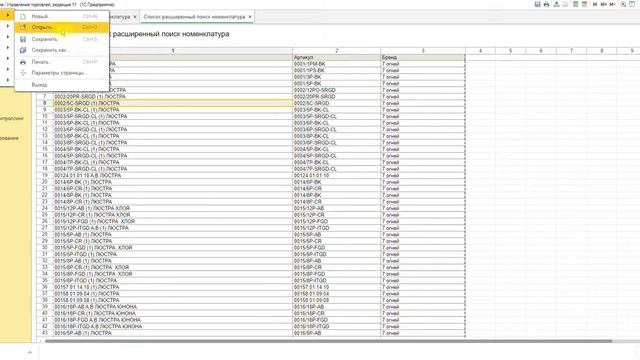This screenshot has width=640, height=360.
Task: Click the M memory button in toolbar
Action: pos(595,4)
